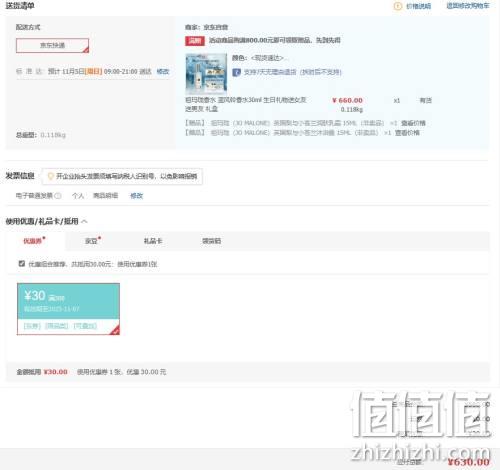
Task: Click the info circle beside 电子普通发票
Action: coord(58,196)
